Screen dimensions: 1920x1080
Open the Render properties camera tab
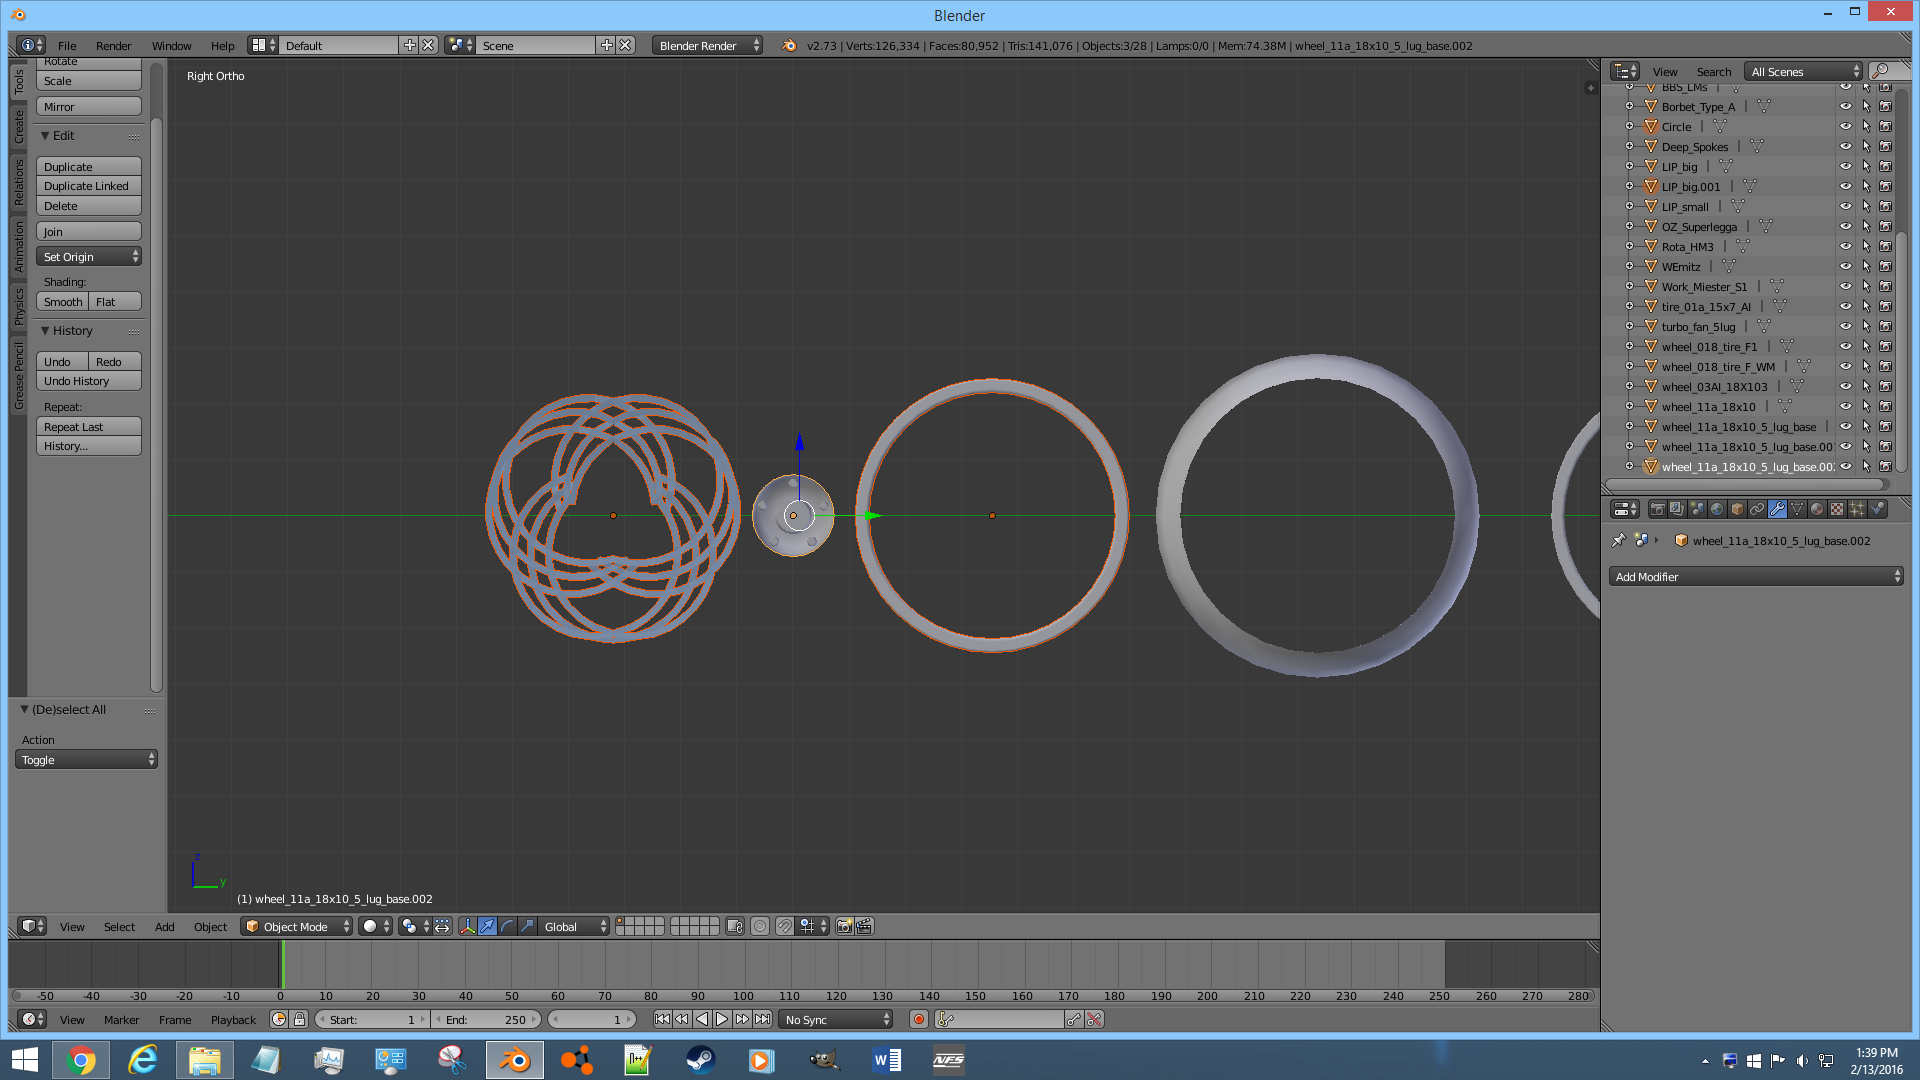(1658, 509)
